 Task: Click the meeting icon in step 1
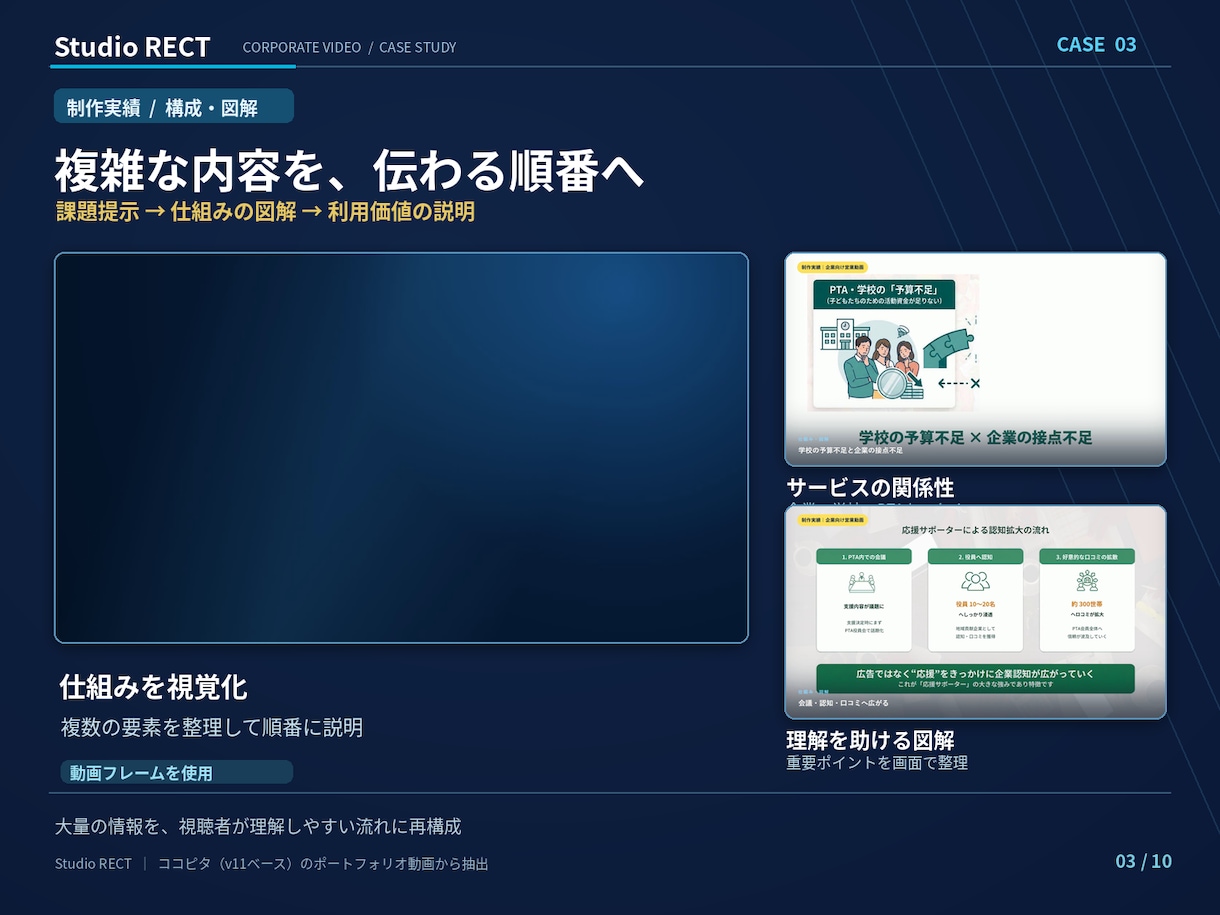coord(864,581)
